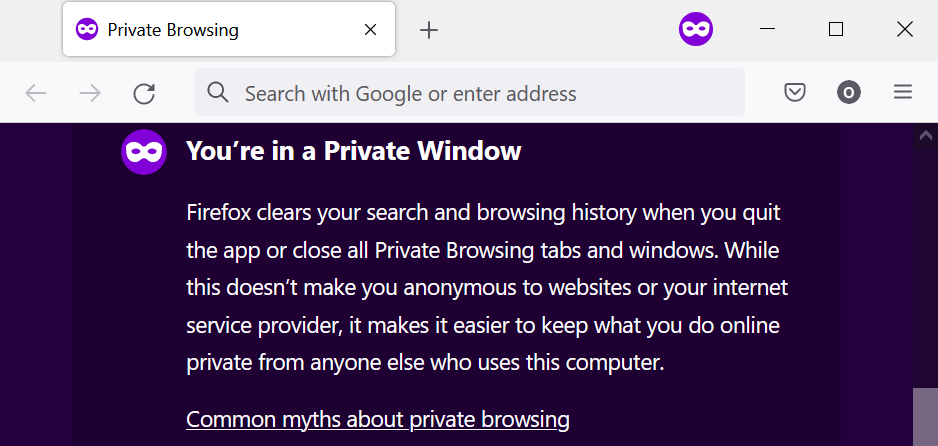Viewport: 938px width, 446px height.
Task: Reload the current page
Action: pos(144,93)
